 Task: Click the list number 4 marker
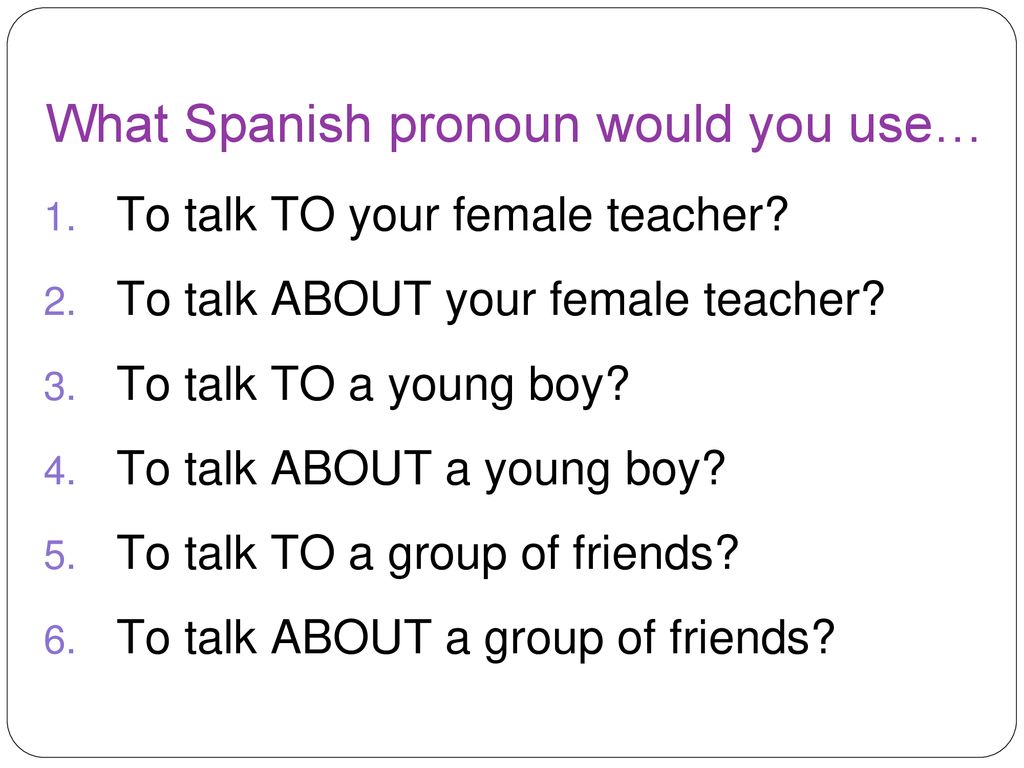click(59, 471)
